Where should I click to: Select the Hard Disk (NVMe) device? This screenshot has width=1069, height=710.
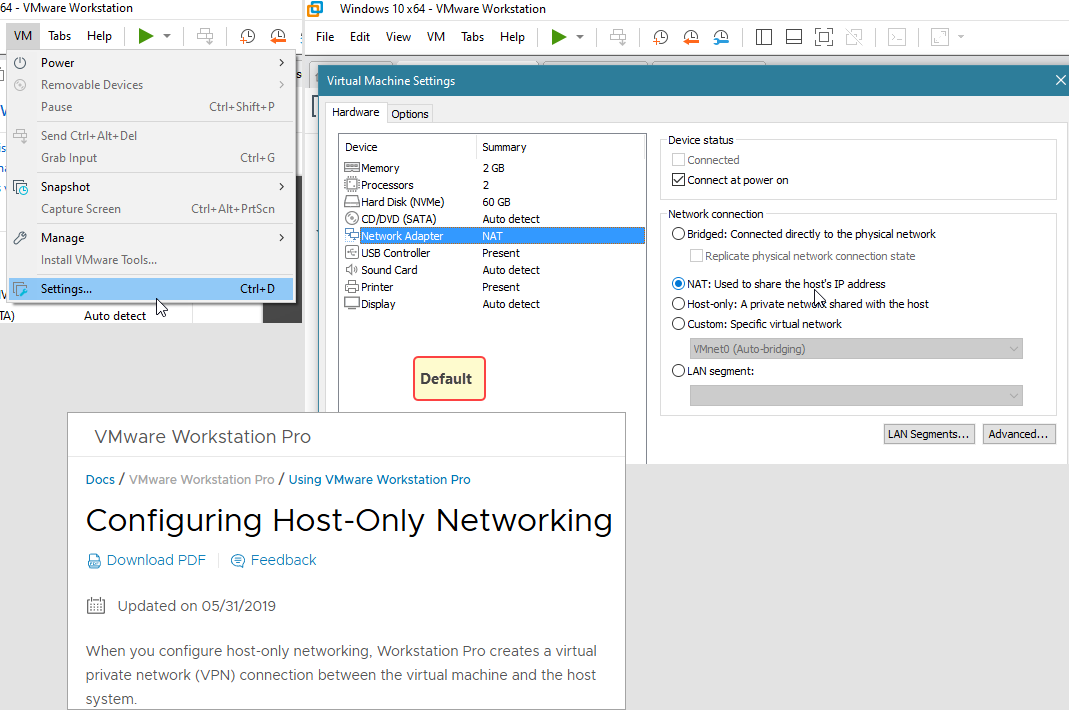coord(492,202)
